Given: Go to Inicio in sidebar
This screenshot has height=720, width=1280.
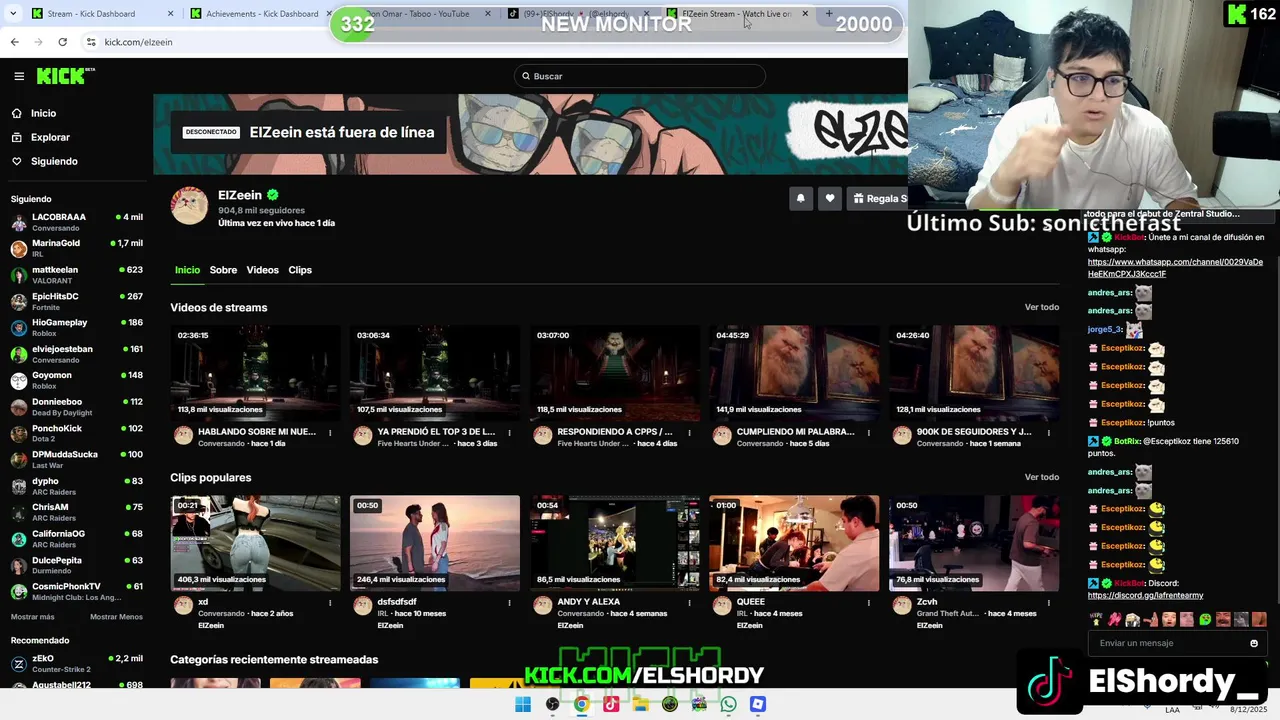Looking at the screenshot, I should pos(43,113).
